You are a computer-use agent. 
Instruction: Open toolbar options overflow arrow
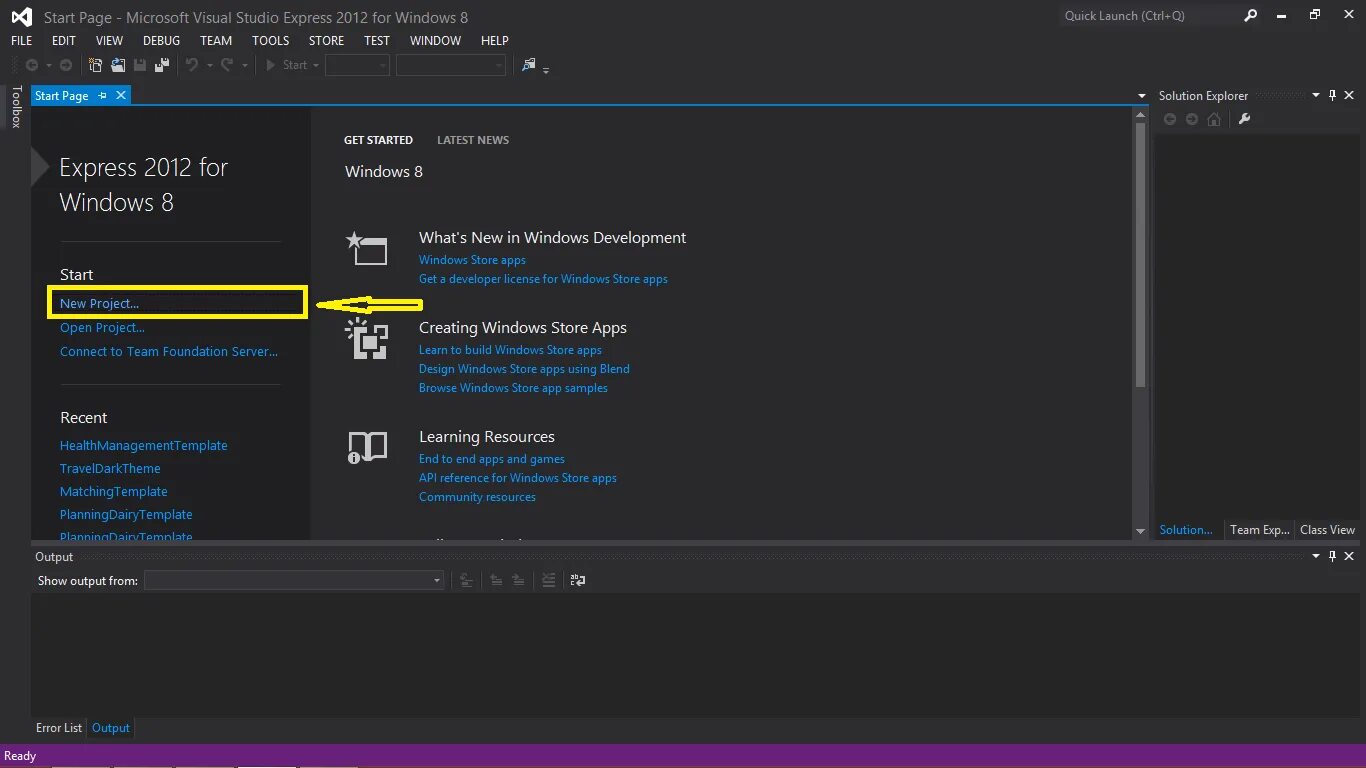(x=546, y=70)
